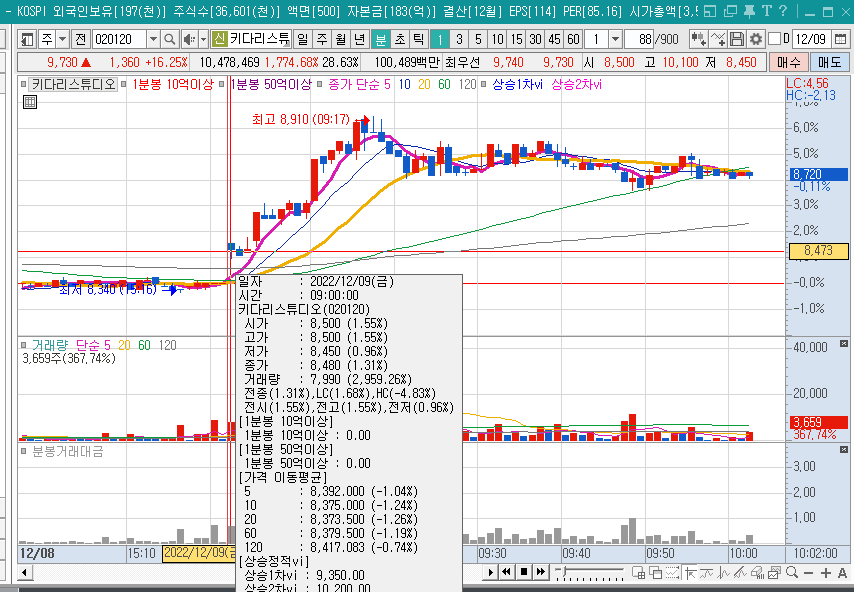Click the stock search magnifier icon
854x592 pixels.
click(x=170, y=39)
